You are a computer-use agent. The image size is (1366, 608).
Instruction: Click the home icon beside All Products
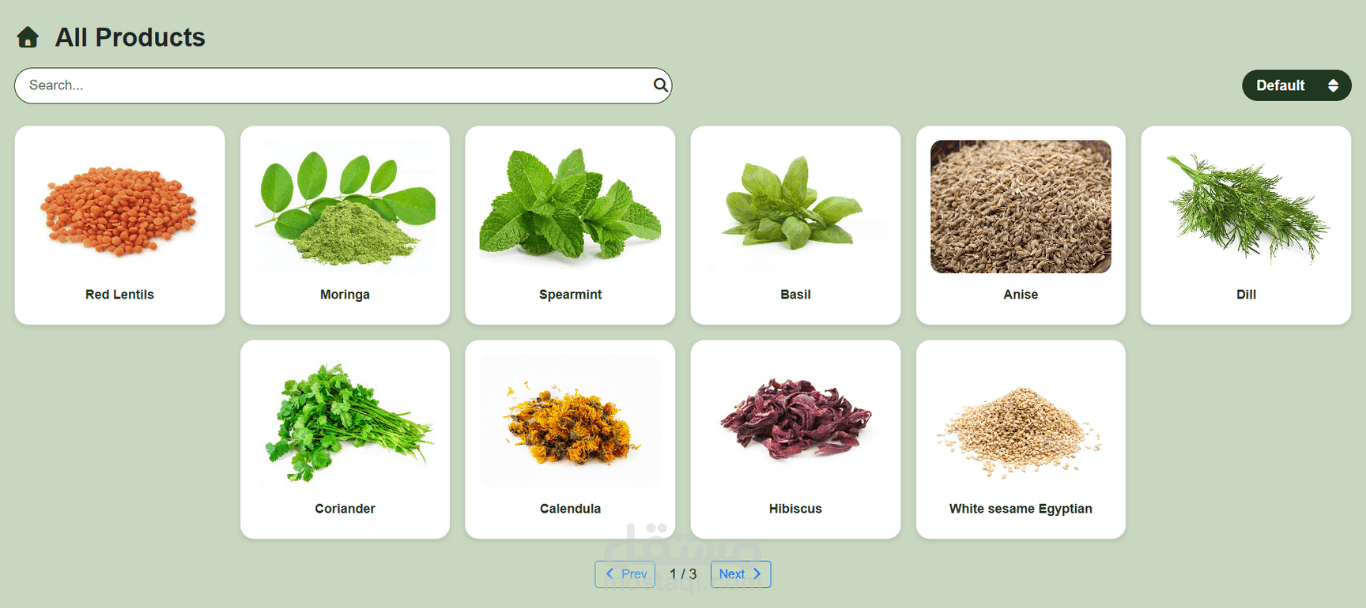click(28, 38)
